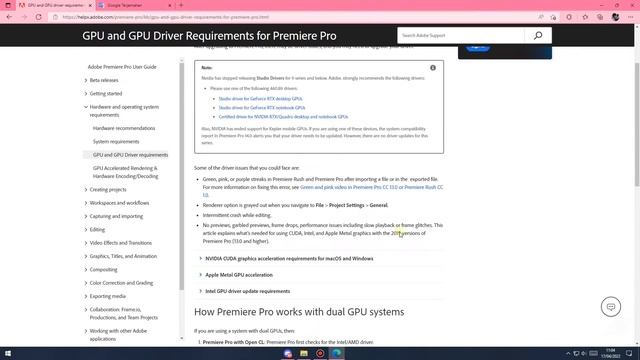Click the Microsoft Edge taskbar icon
This screenshot has height=360, width=640.
337,353
